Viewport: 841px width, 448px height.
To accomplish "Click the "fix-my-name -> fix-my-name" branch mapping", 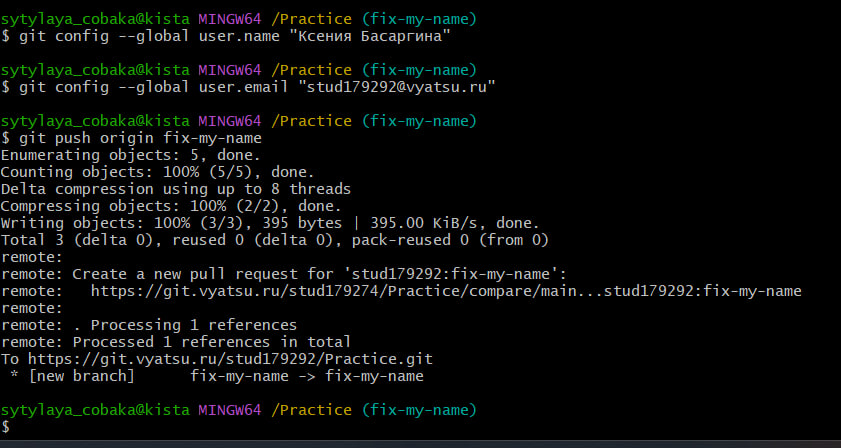I will pyautogui.click(x=306, y=376).
